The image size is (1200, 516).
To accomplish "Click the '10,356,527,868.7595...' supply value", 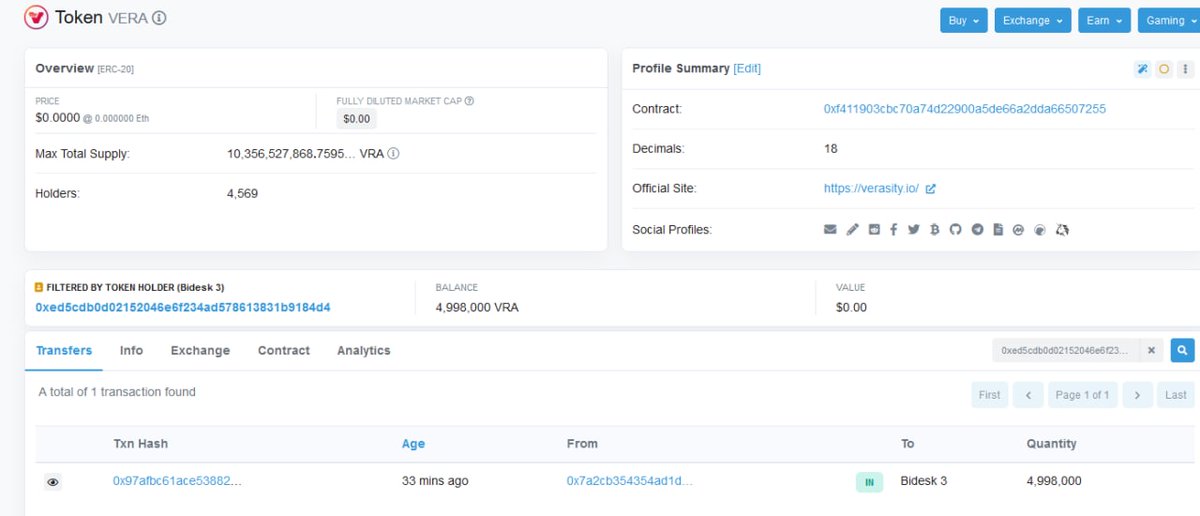I will (291, 154).
